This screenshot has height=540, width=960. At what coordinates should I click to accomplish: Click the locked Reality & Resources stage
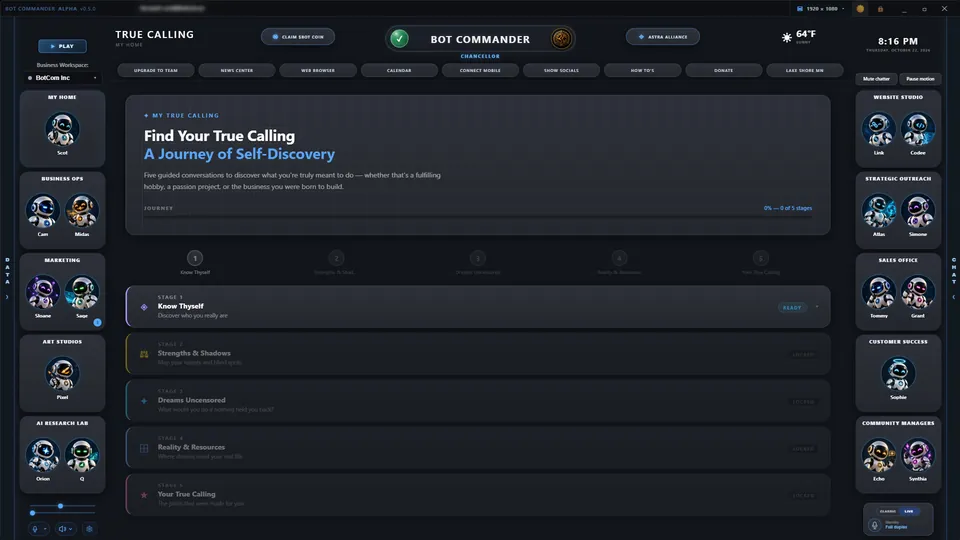coord(478,448)
